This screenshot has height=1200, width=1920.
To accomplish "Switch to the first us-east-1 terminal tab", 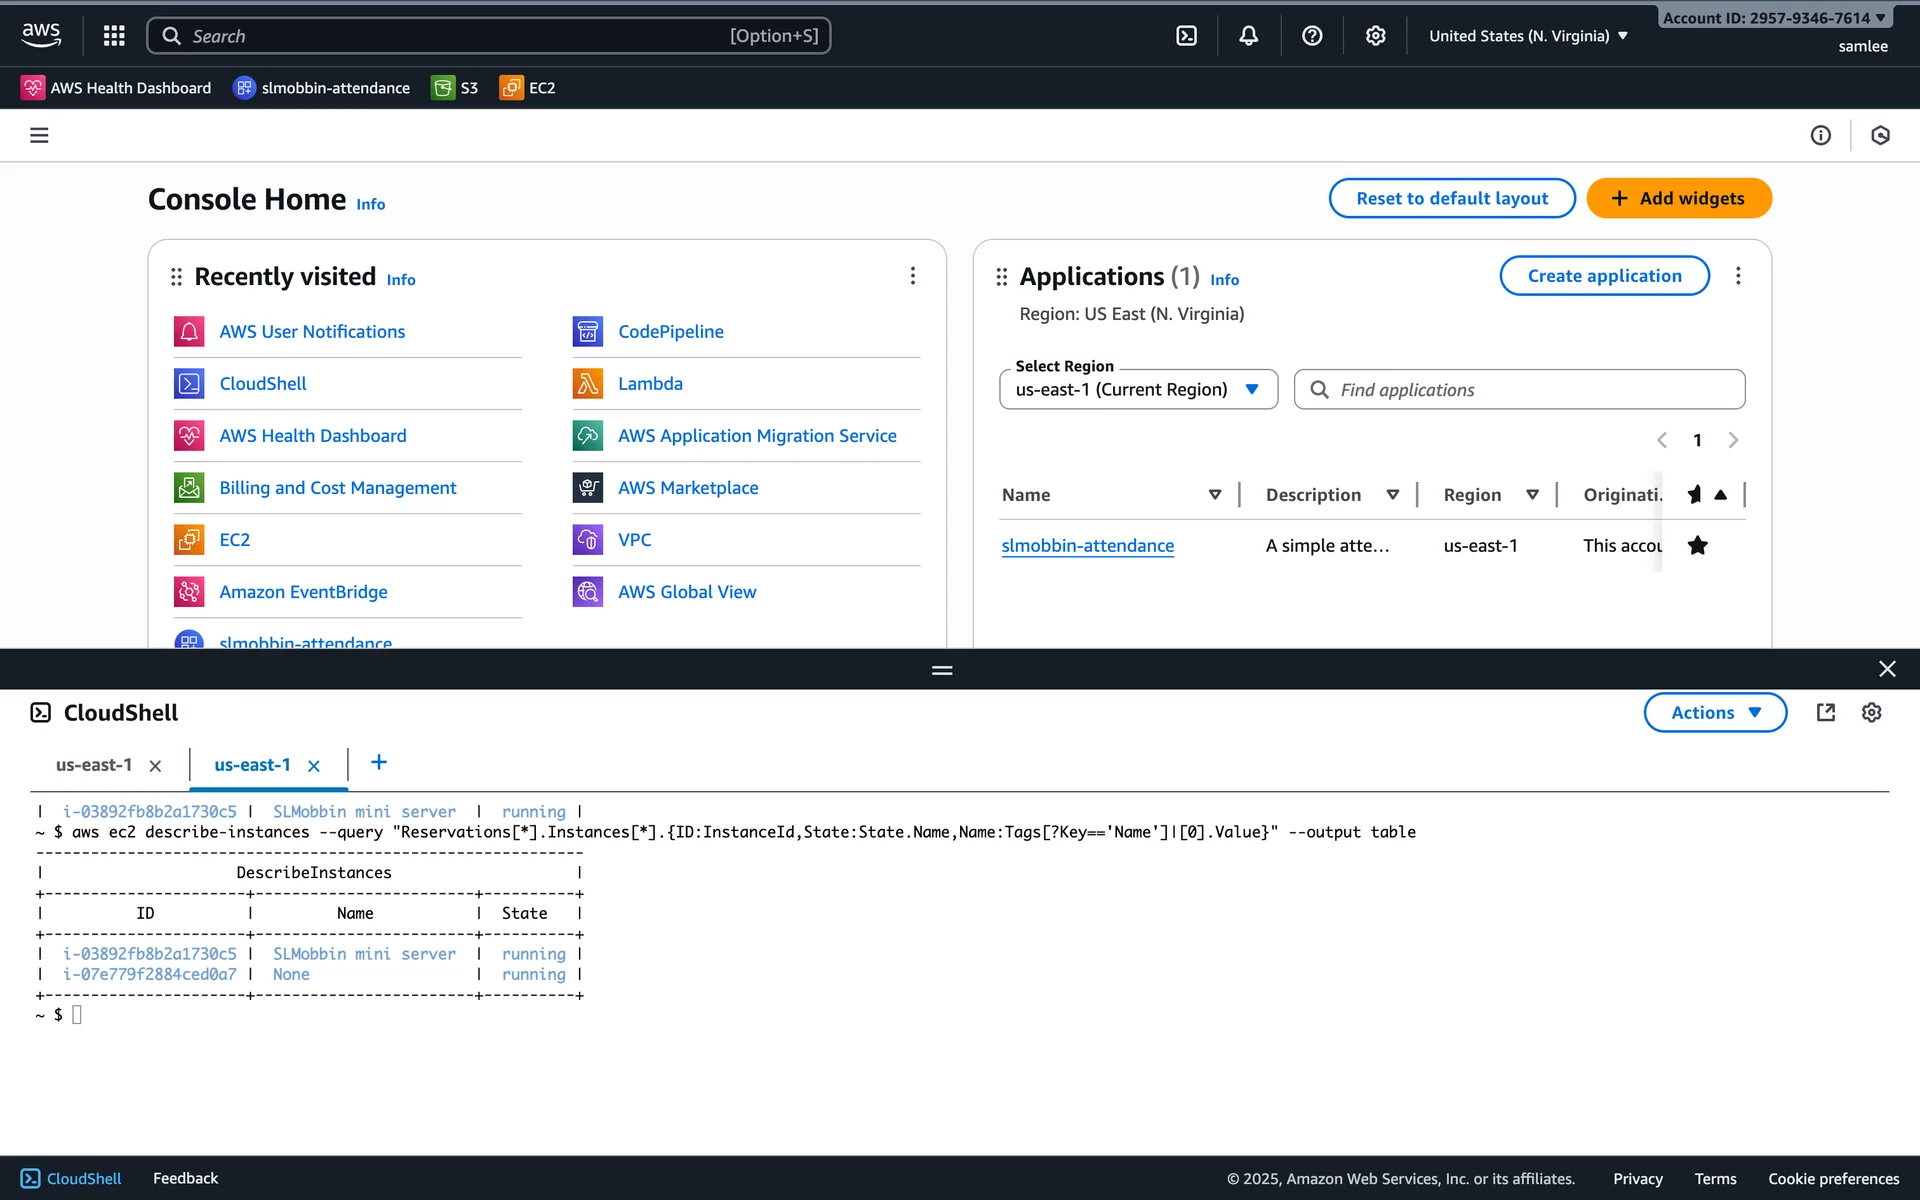I will point(94,765).
